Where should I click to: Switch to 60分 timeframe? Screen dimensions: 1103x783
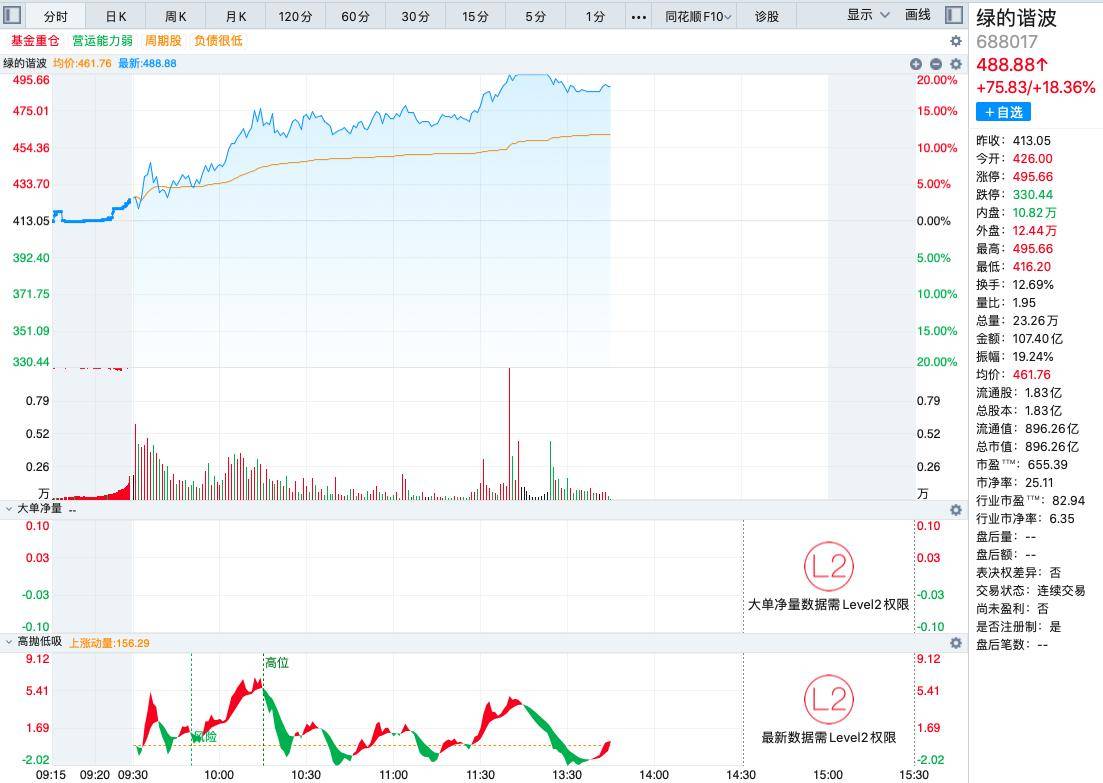(x=355, y=16)
